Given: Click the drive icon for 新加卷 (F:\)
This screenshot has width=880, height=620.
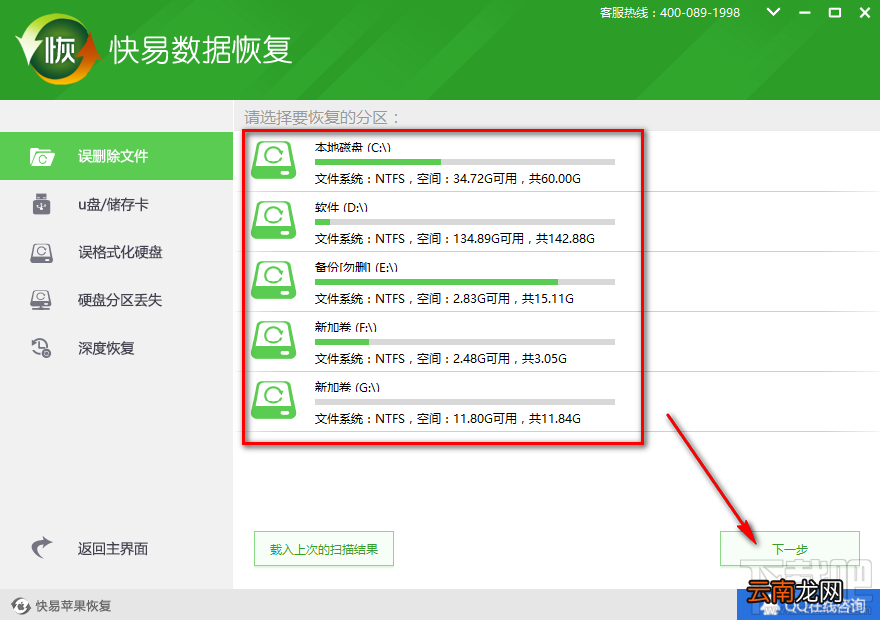Looking at the screenshot, I should [x=273, y=340].
